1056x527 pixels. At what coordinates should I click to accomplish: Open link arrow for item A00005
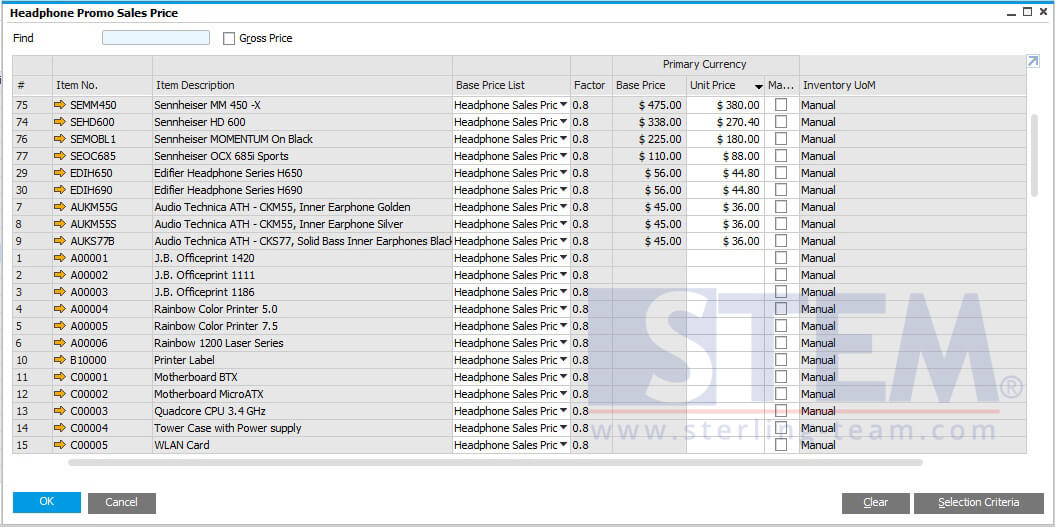[60, 326]
